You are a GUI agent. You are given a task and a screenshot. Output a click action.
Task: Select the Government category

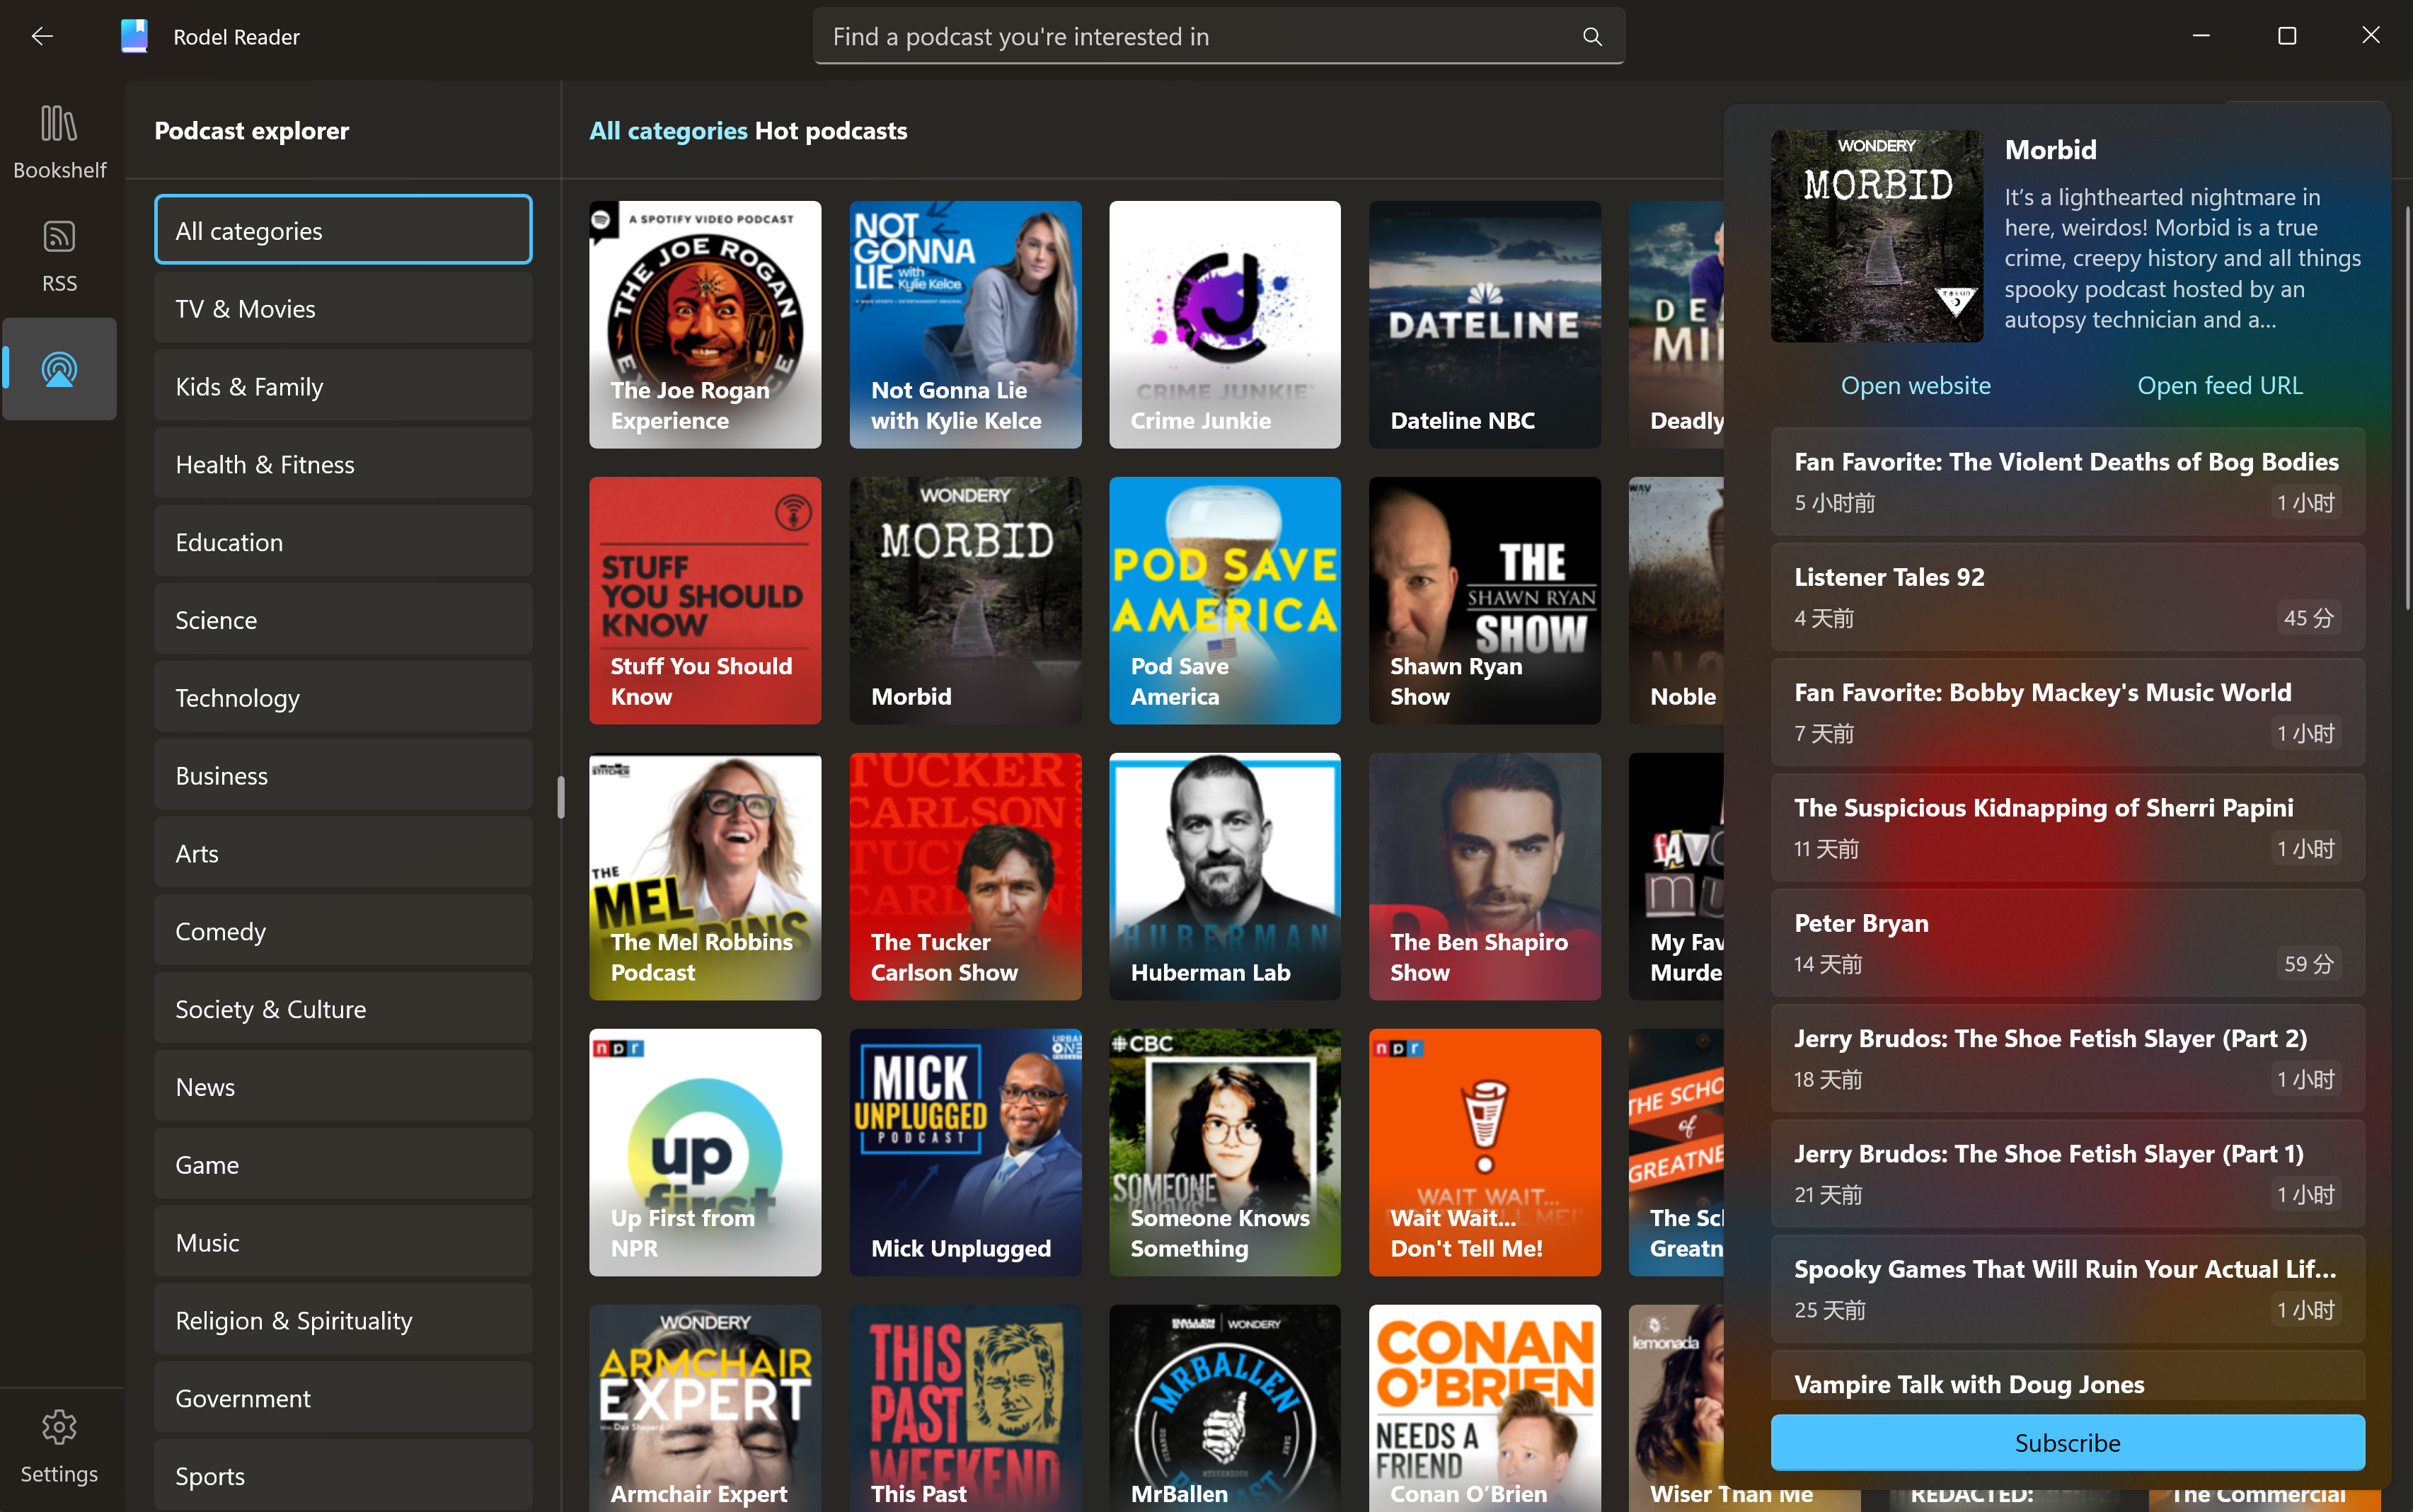point(343,1398)
